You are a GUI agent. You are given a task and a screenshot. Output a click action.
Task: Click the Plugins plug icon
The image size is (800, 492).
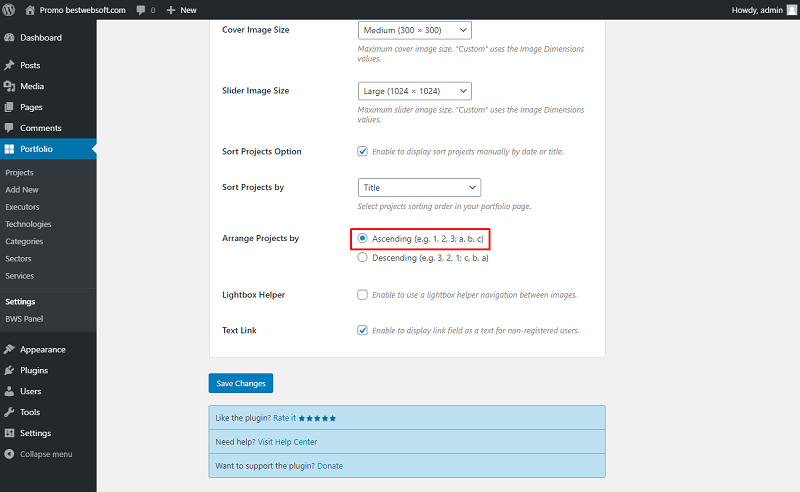point(9,371)
